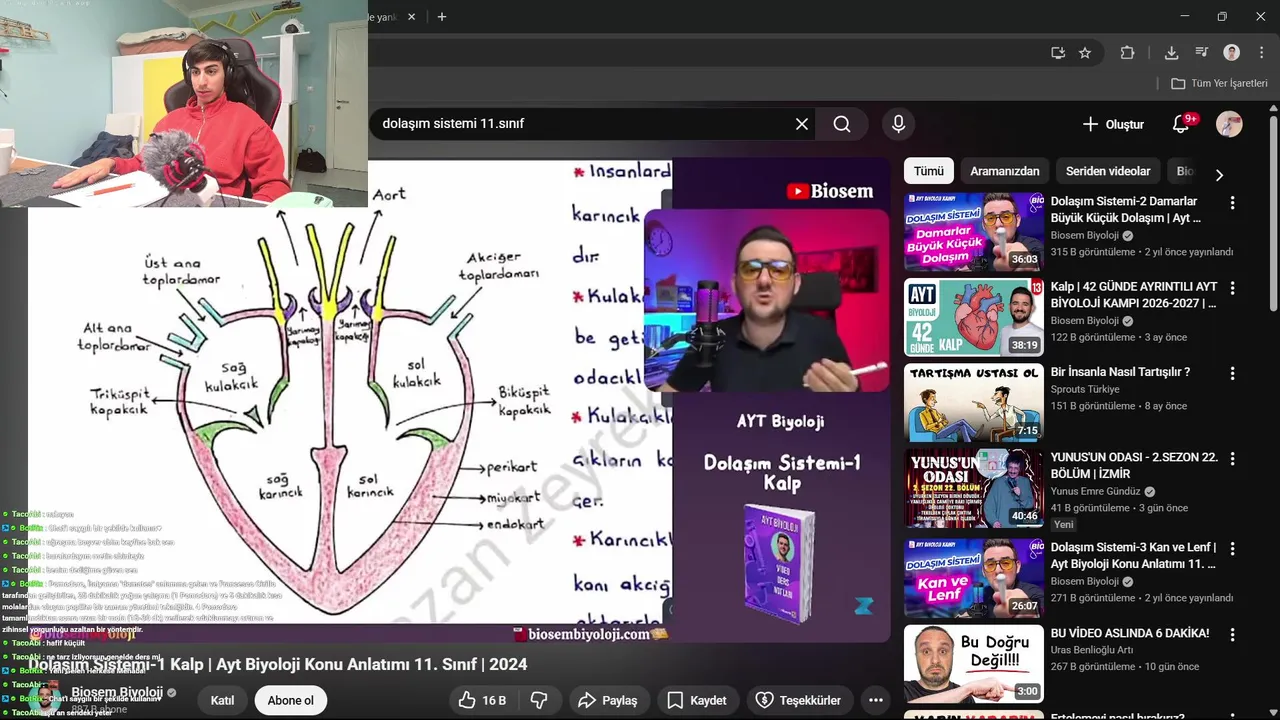
Task: Click the Teşekkürler thanks button
Action: coord(799,700)
